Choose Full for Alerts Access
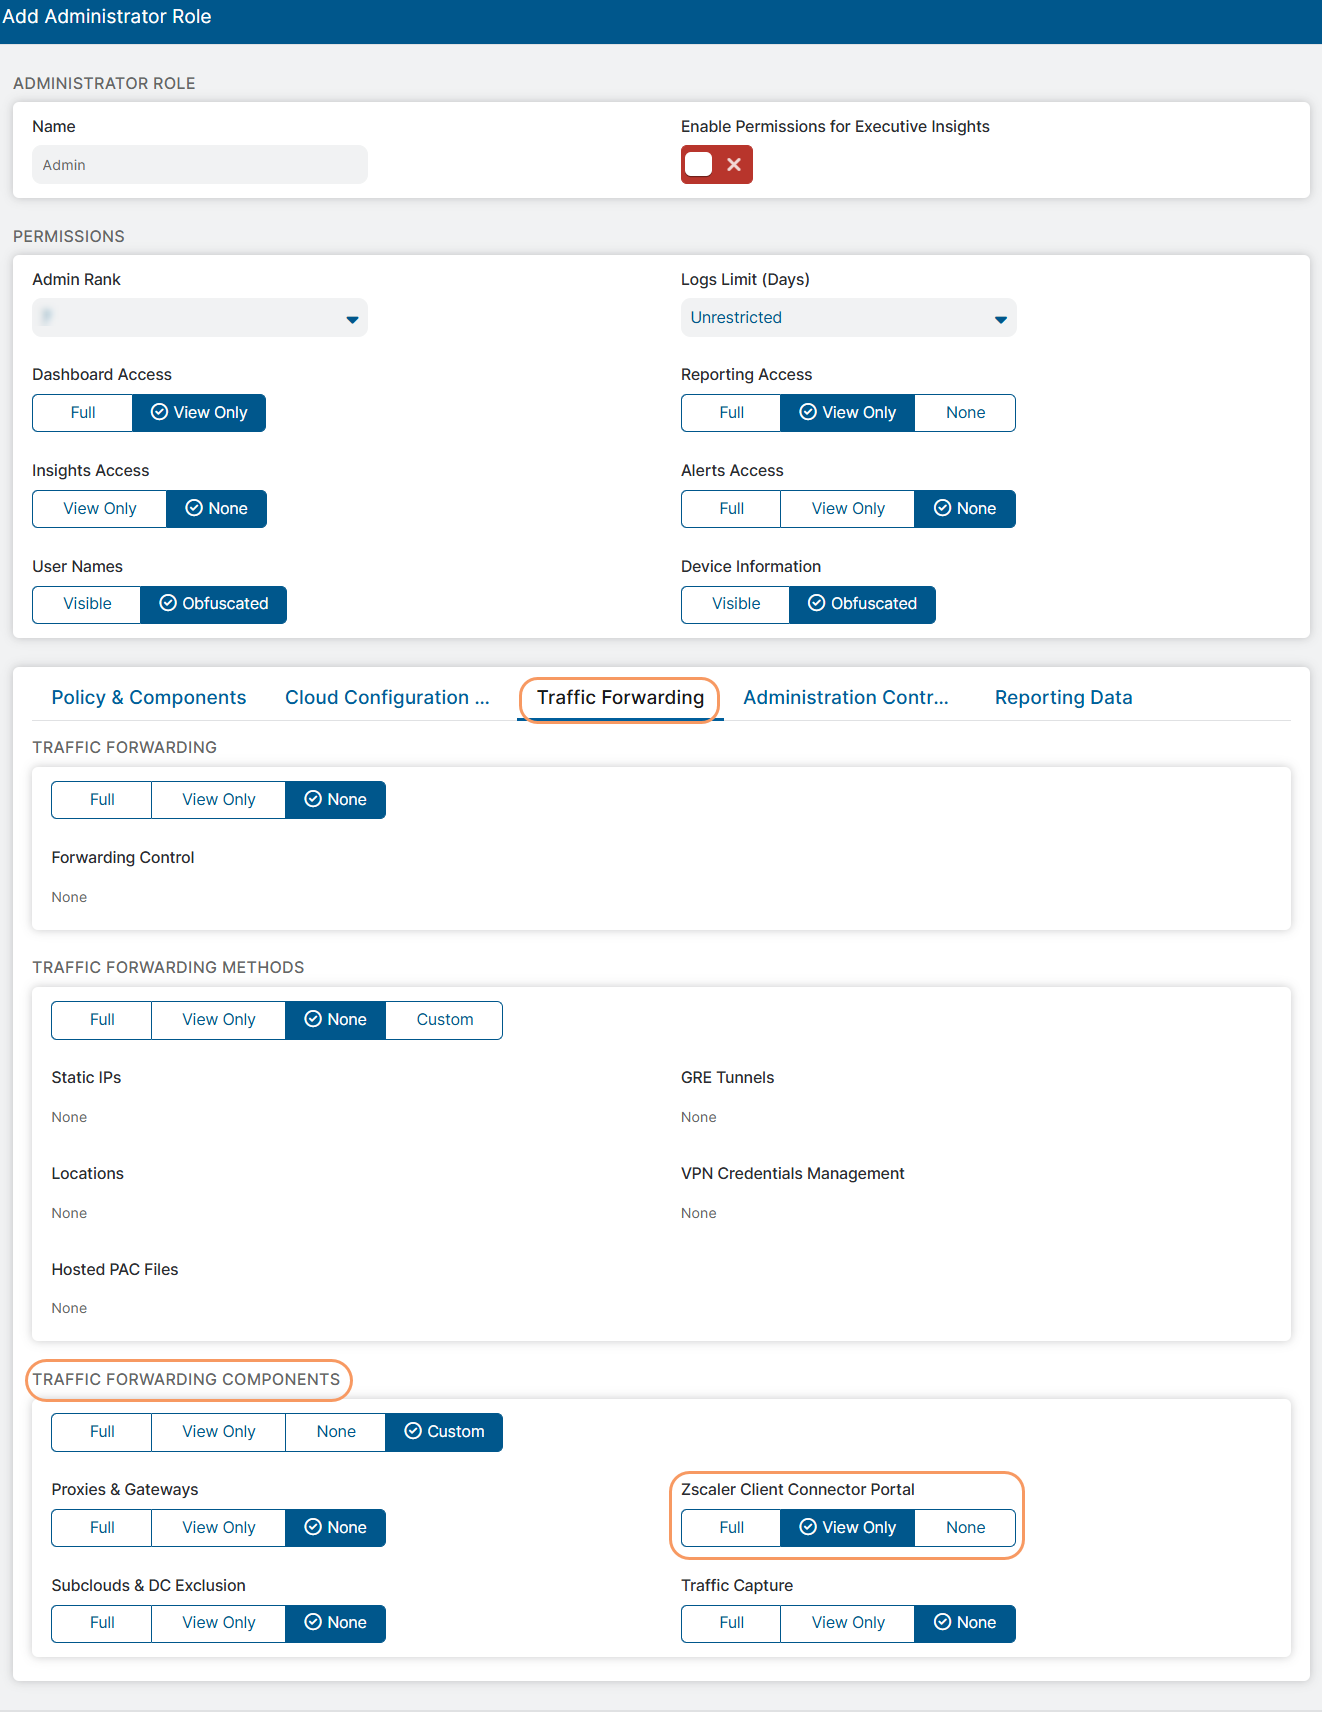 731,509
